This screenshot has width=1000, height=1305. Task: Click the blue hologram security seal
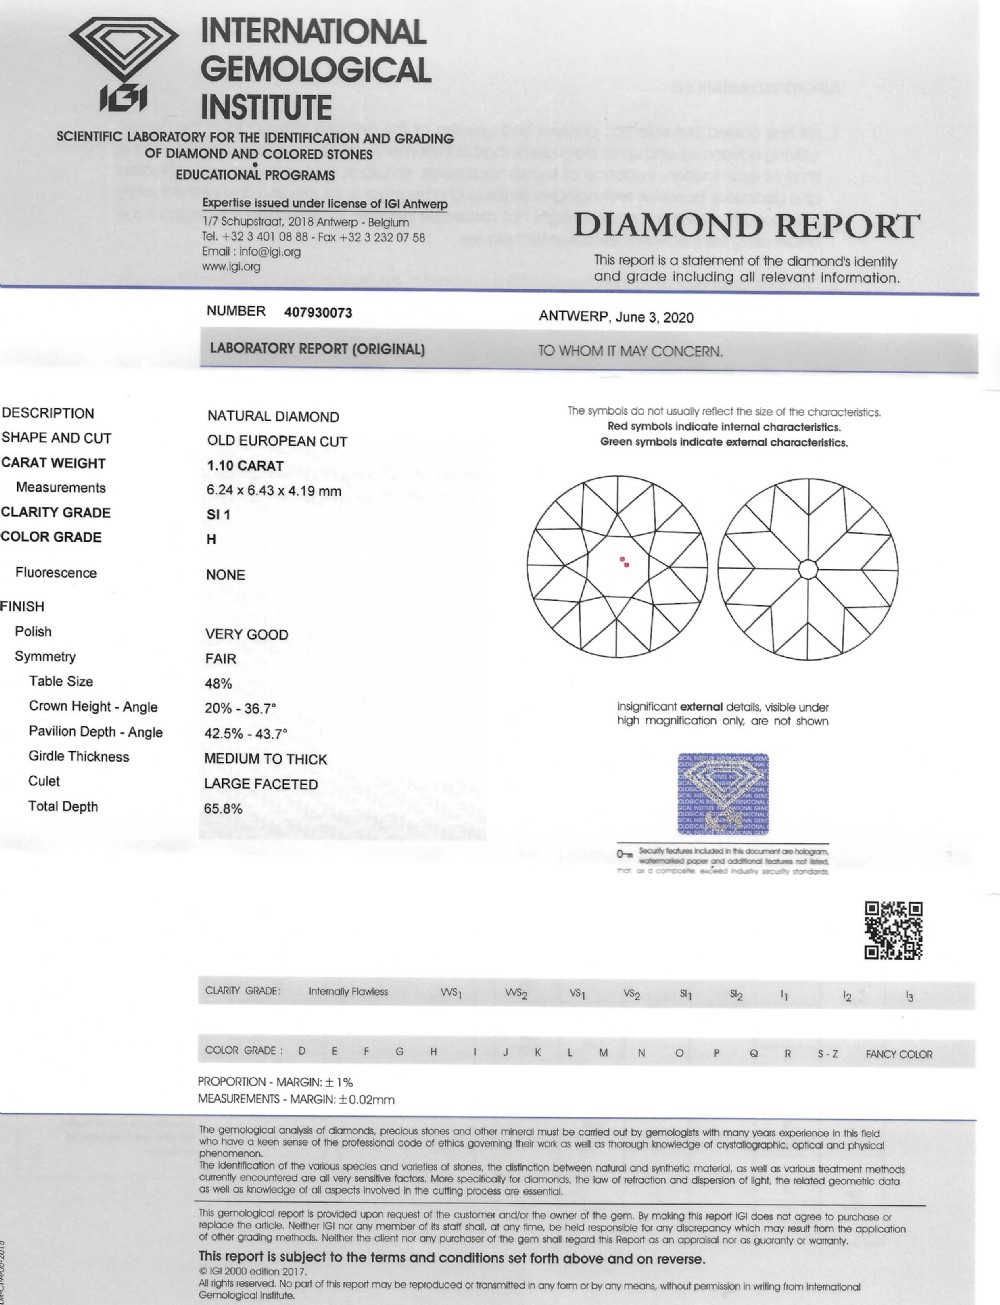[723, 793]
